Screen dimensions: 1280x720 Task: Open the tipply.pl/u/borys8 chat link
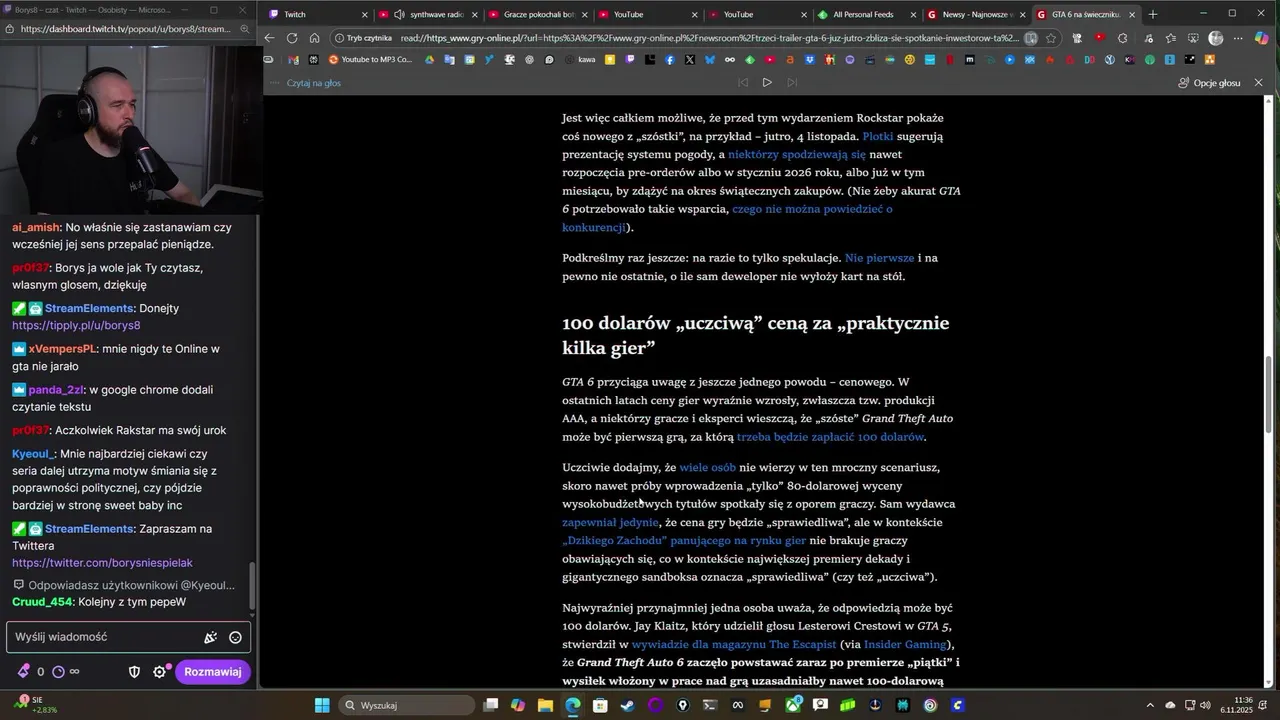pyautogui.click(x=76, y=325)
